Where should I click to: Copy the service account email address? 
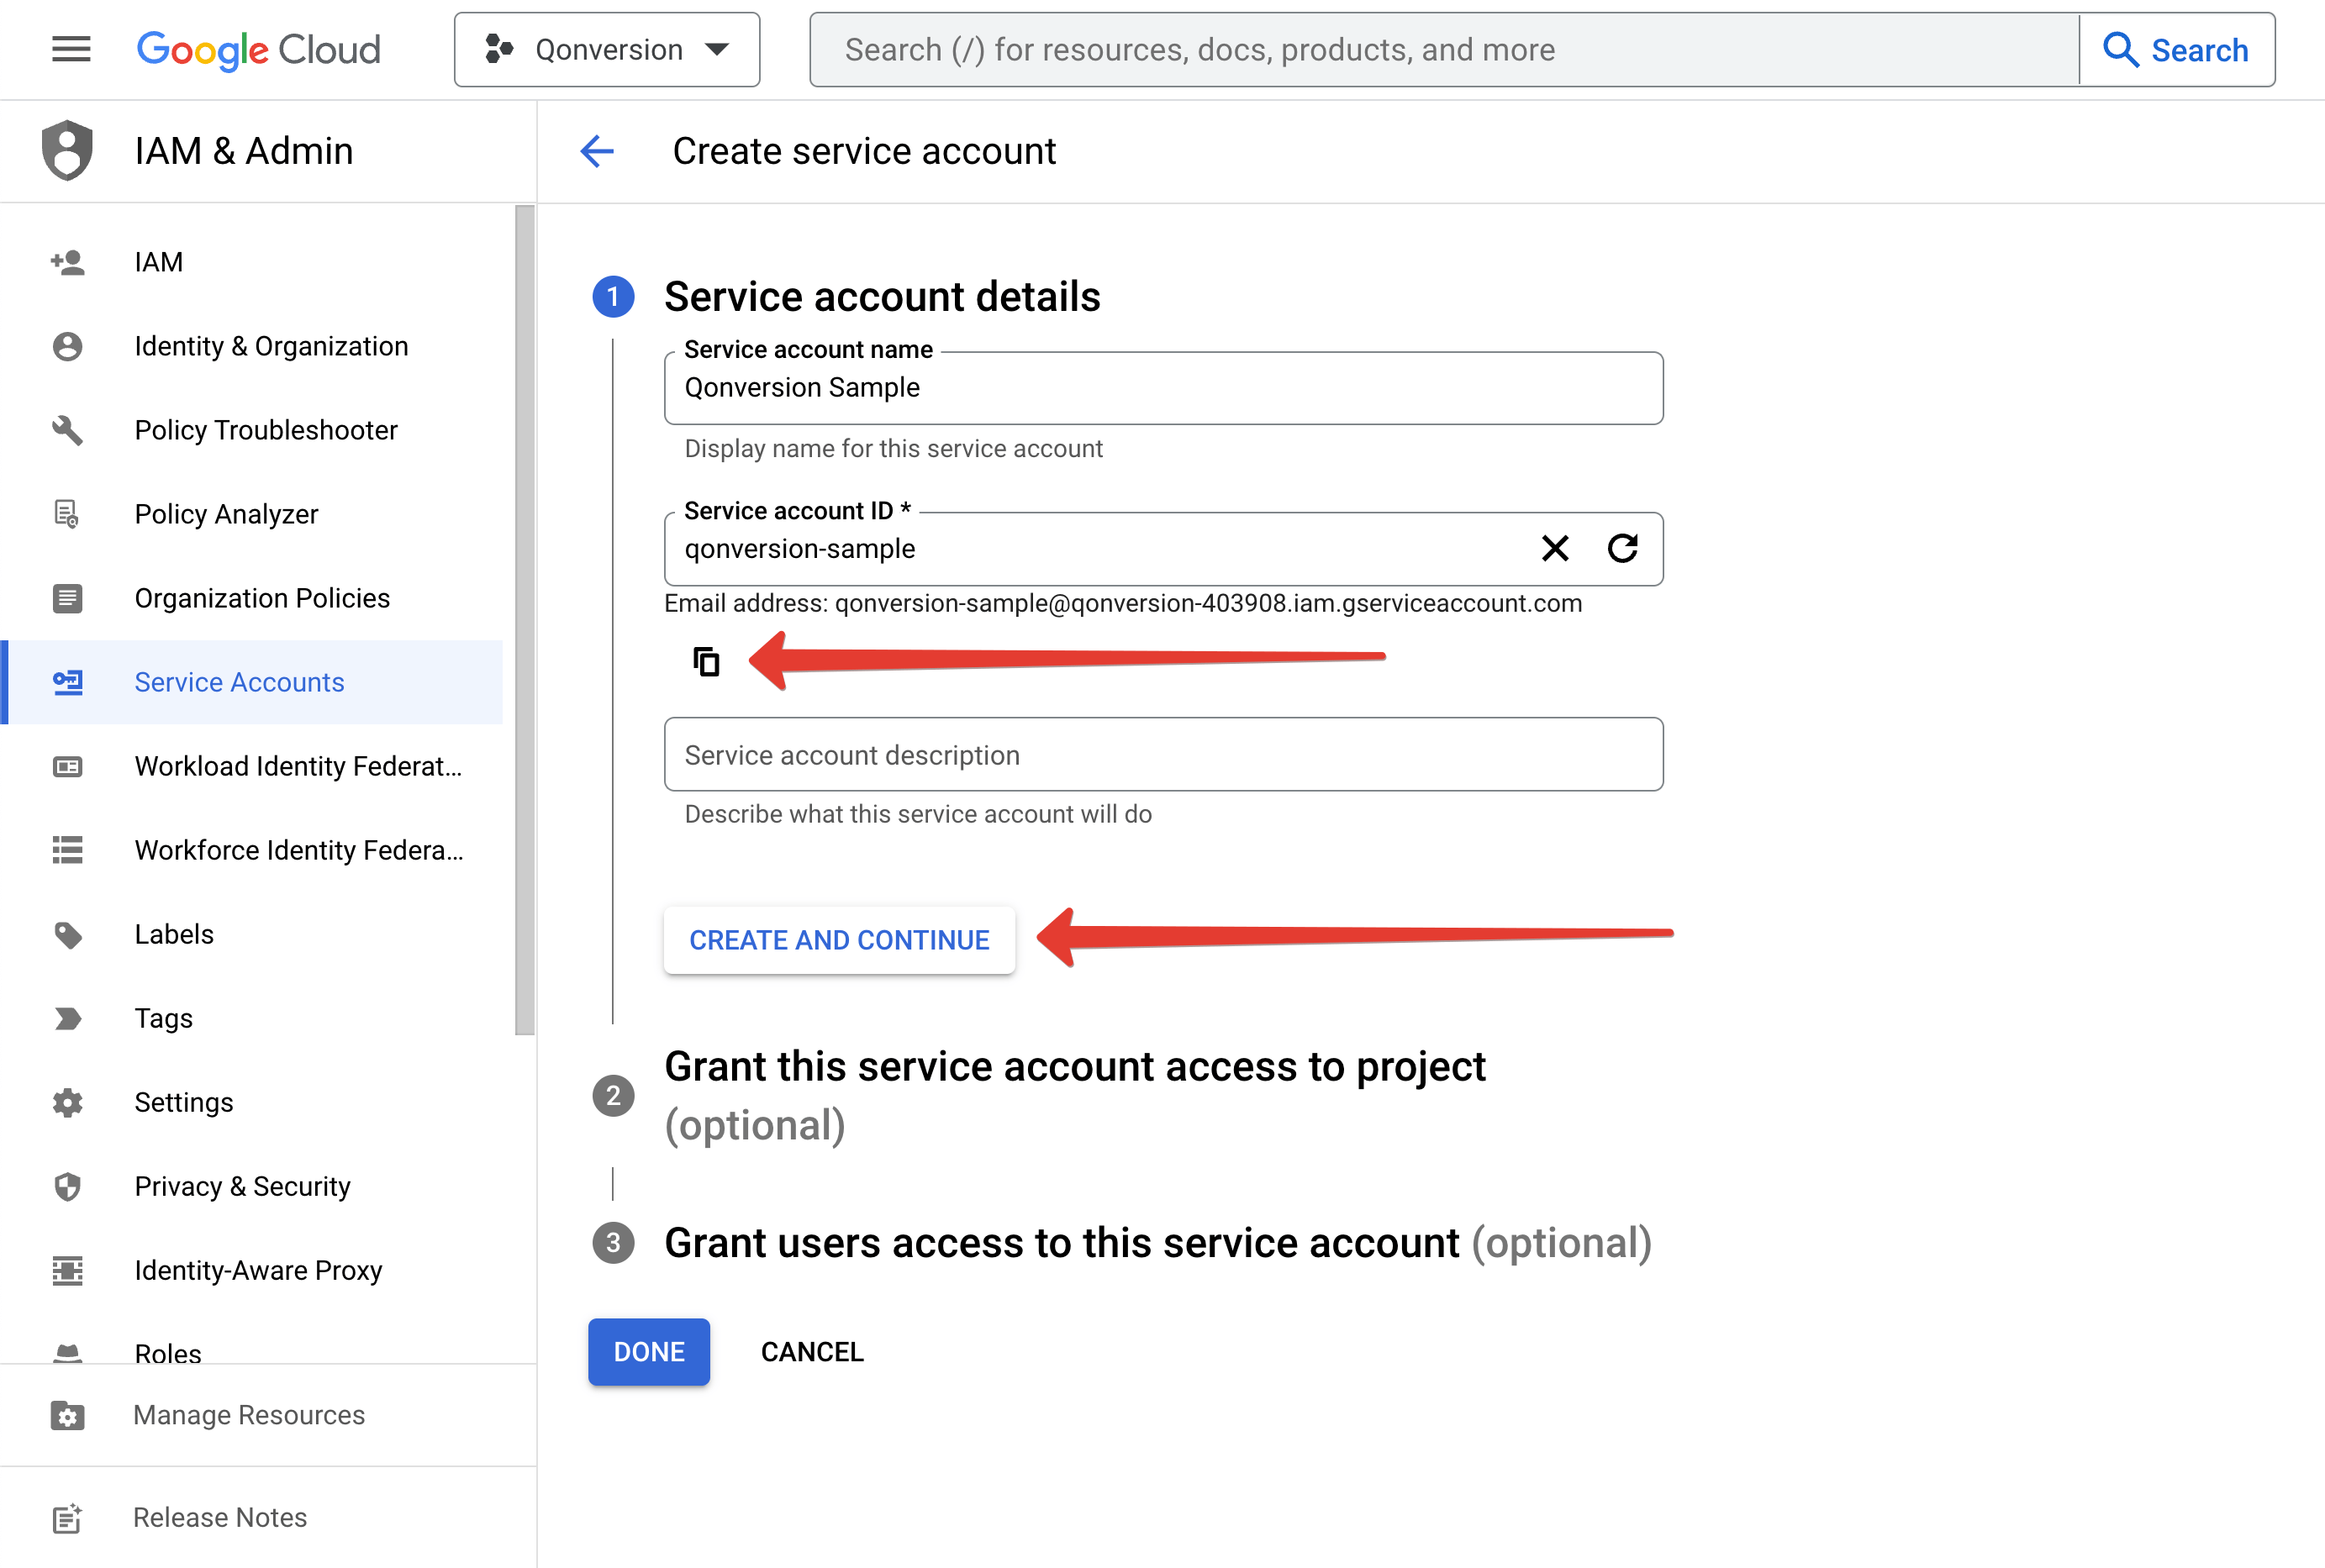tap(706, 661)
